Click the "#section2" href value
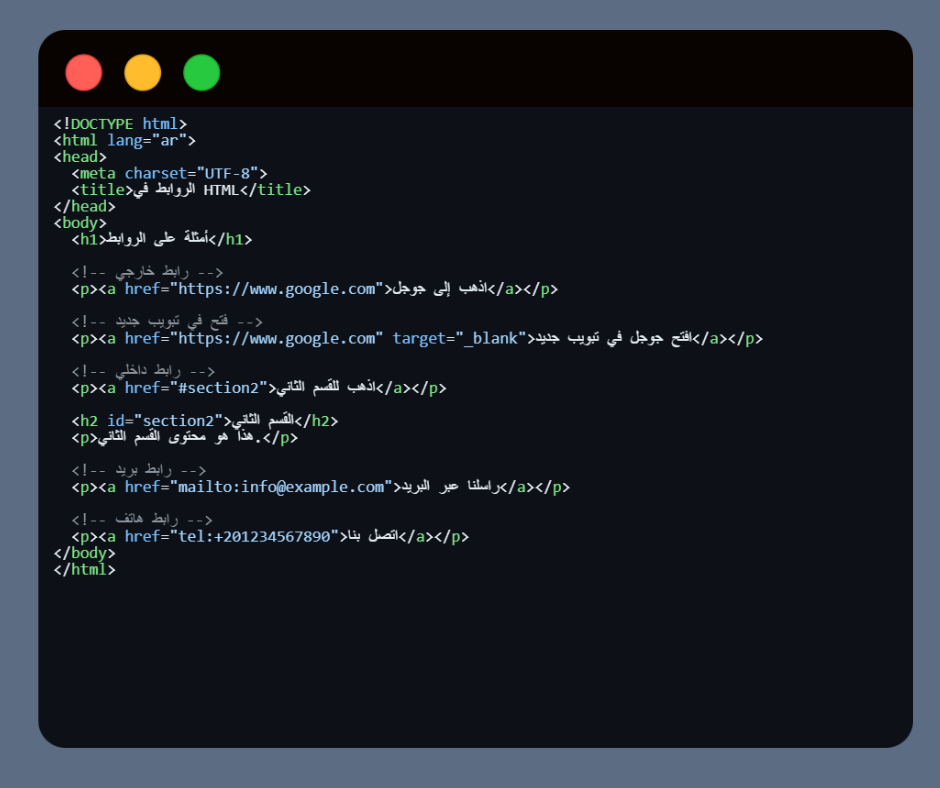Screen dimensions: 940x788 220,388
